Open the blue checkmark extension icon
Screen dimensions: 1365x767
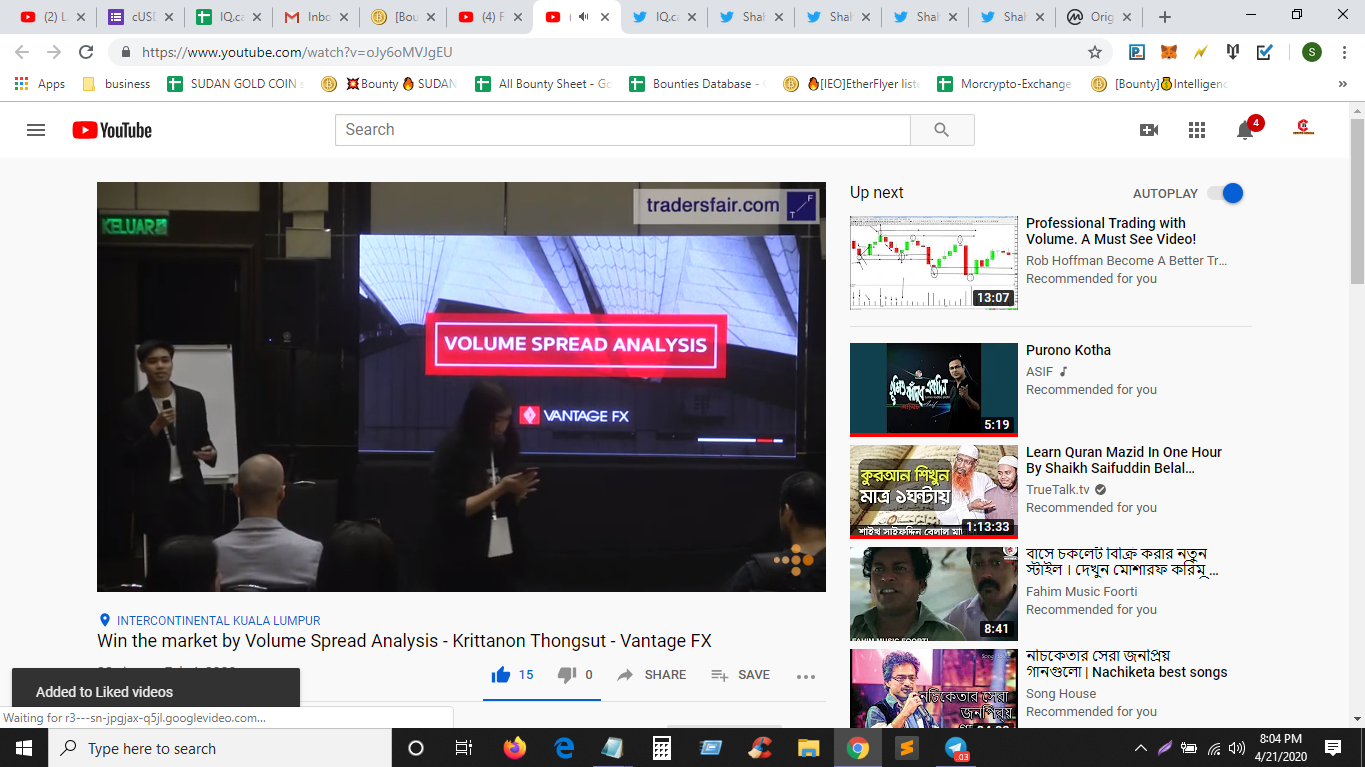(1265, 52)
